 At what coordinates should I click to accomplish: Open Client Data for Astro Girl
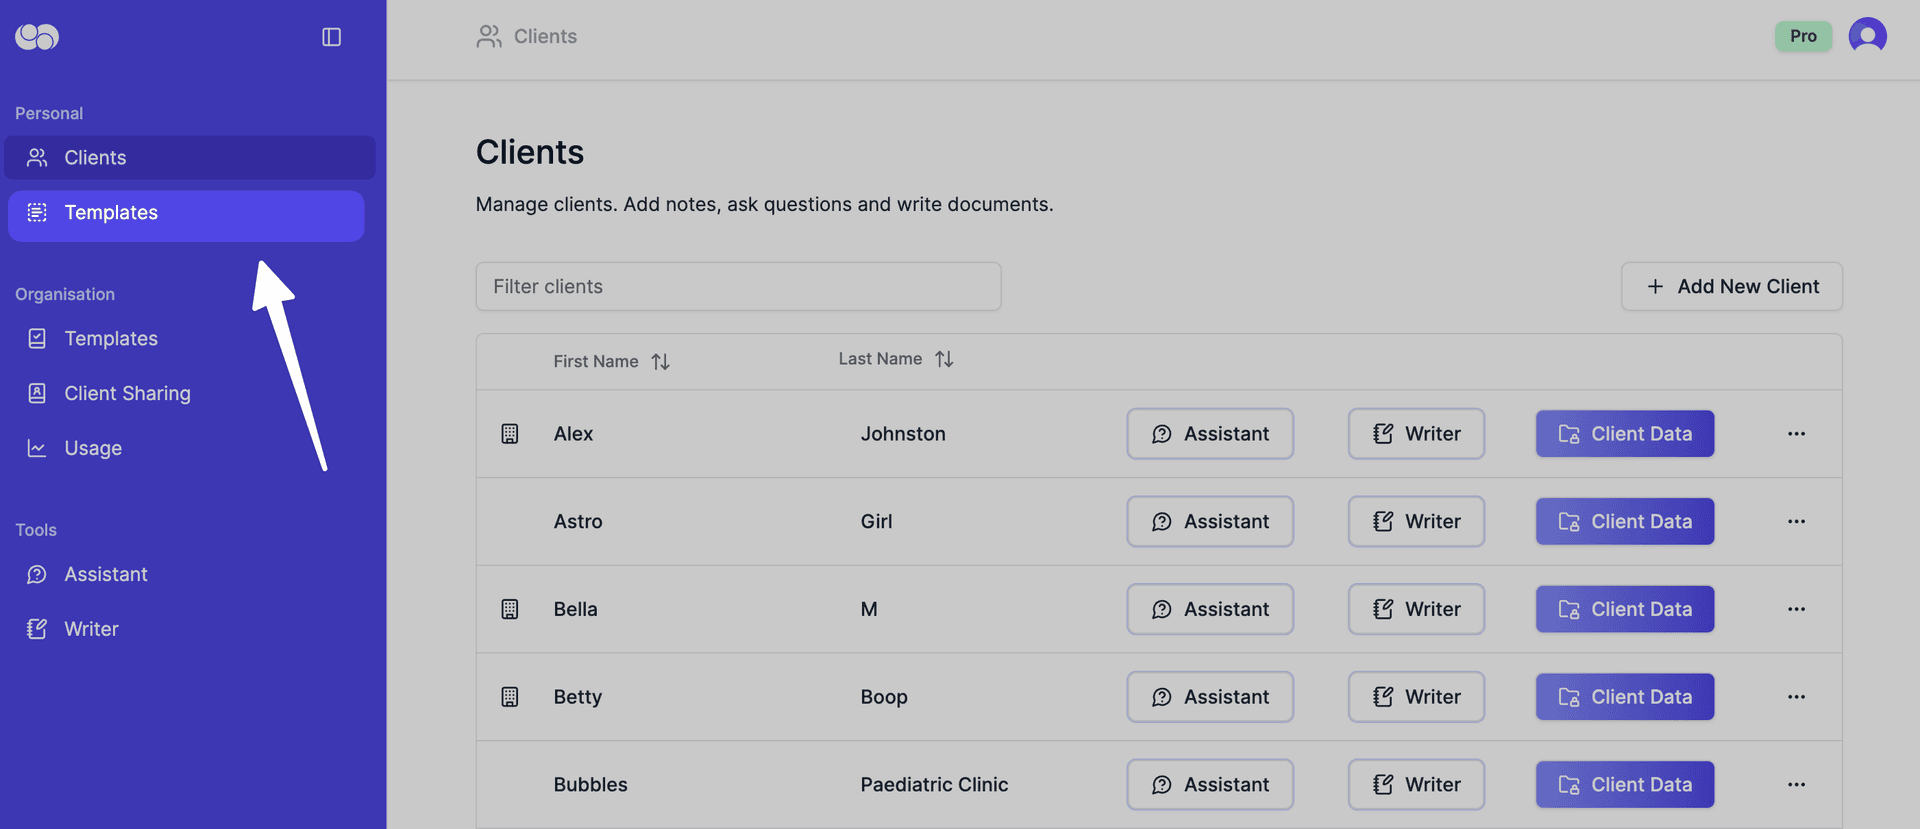click(x=1625, y=522)
